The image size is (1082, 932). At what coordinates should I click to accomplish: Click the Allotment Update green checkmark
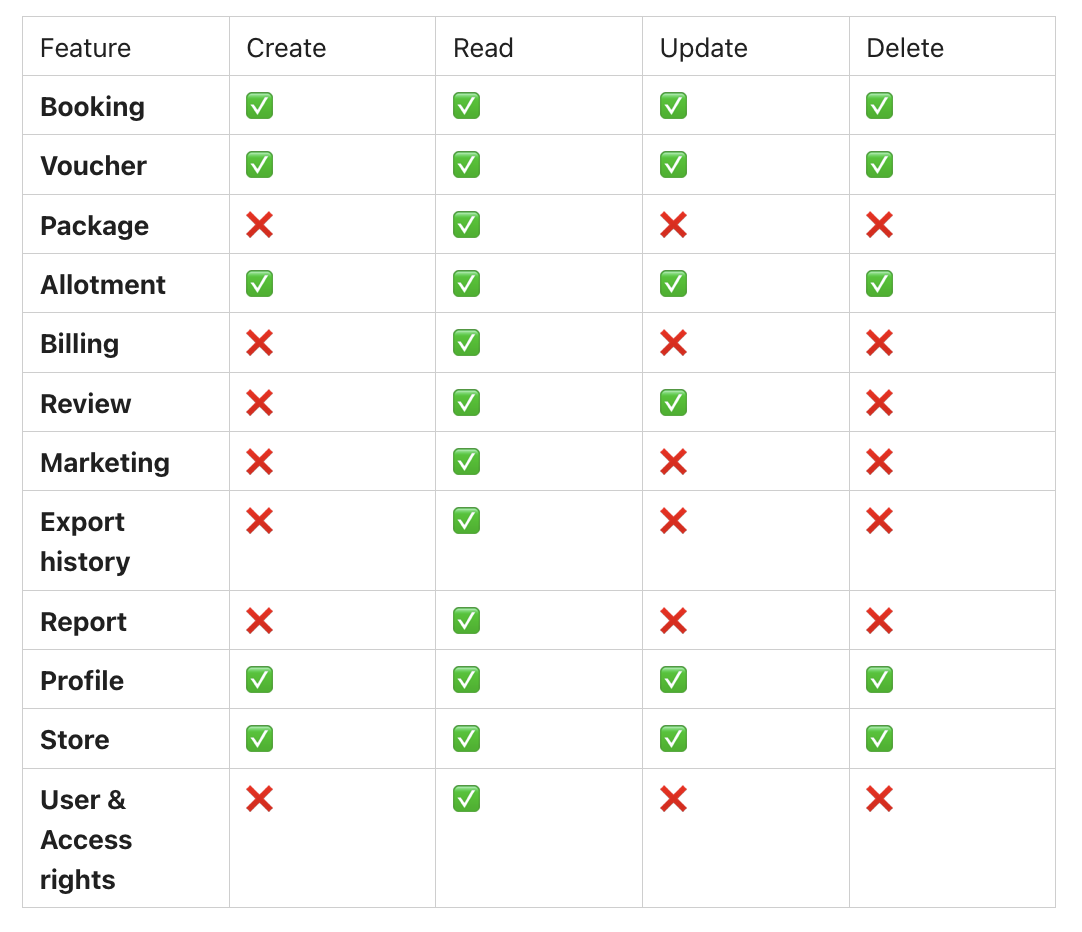pyautogui.click(x=673, y=284)
